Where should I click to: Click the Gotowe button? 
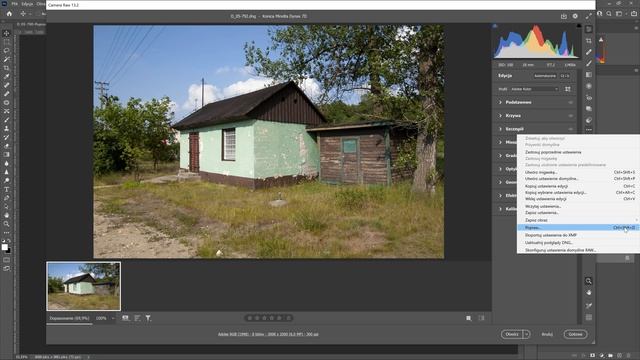[576, 334]
